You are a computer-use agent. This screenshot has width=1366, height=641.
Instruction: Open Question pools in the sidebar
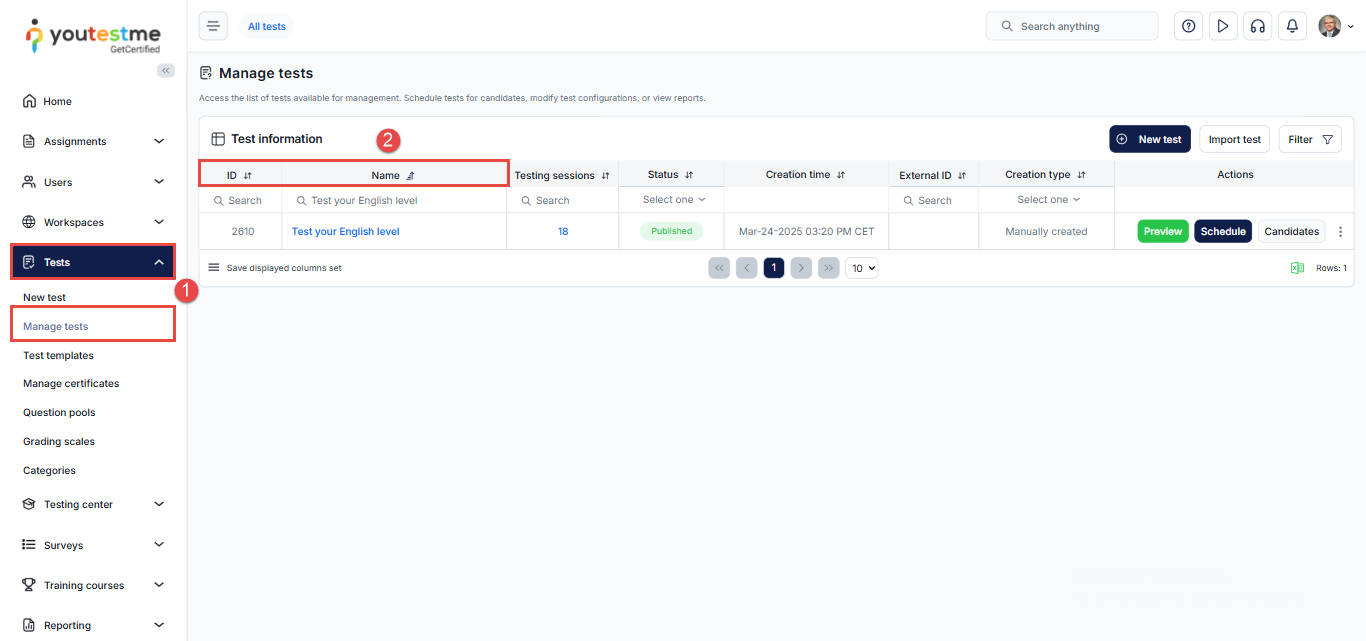[x=59, y=412]
